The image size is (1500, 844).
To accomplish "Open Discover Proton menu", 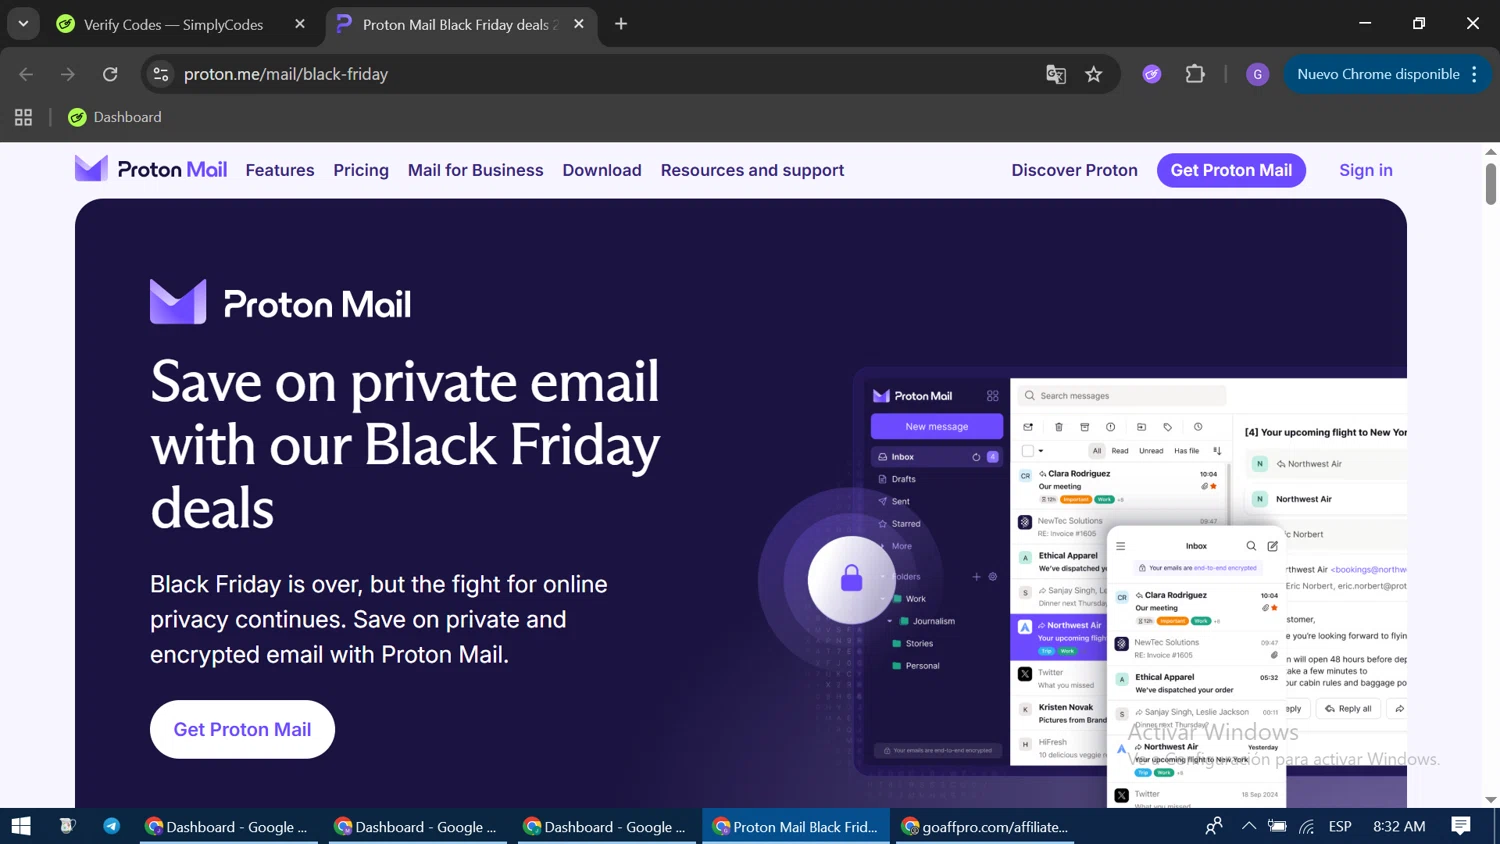I will (x=1074, y=170).
